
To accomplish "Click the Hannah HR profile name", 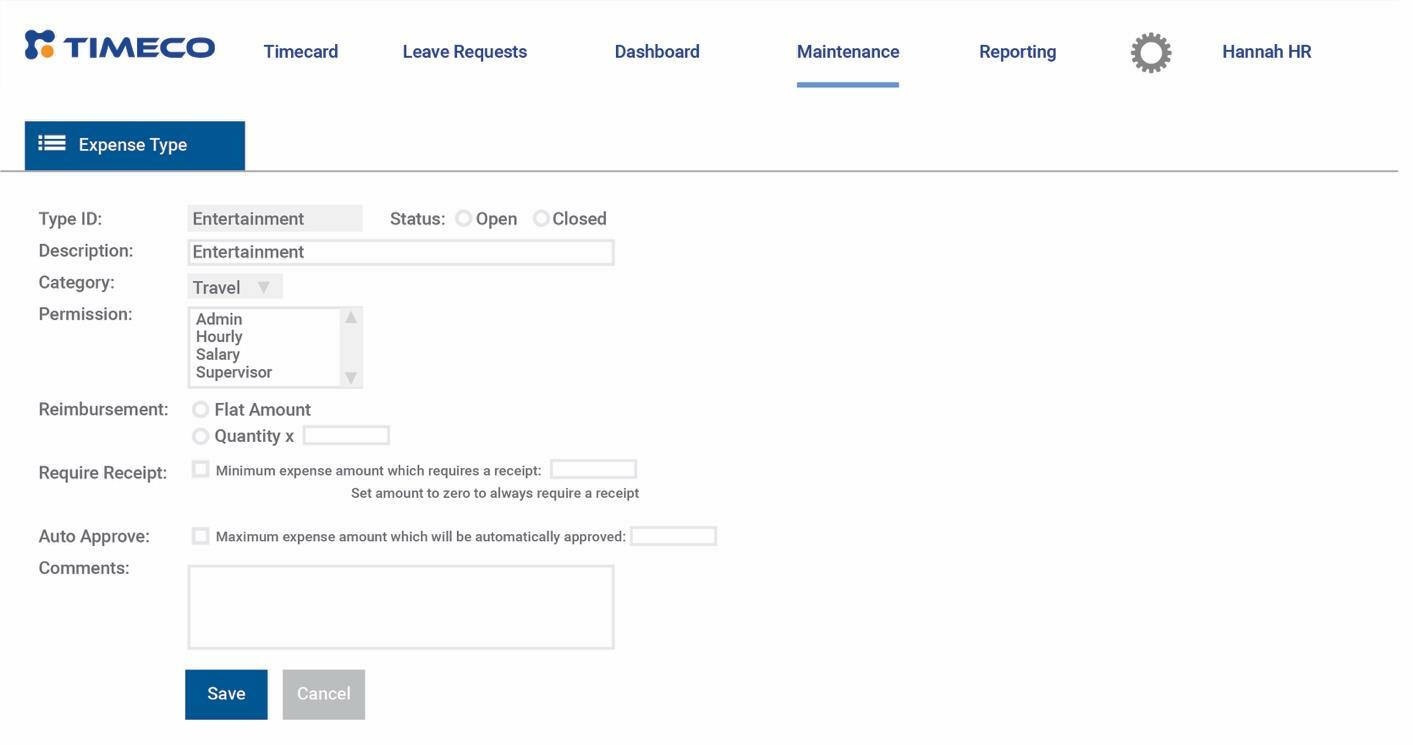I will point(1266,50).
